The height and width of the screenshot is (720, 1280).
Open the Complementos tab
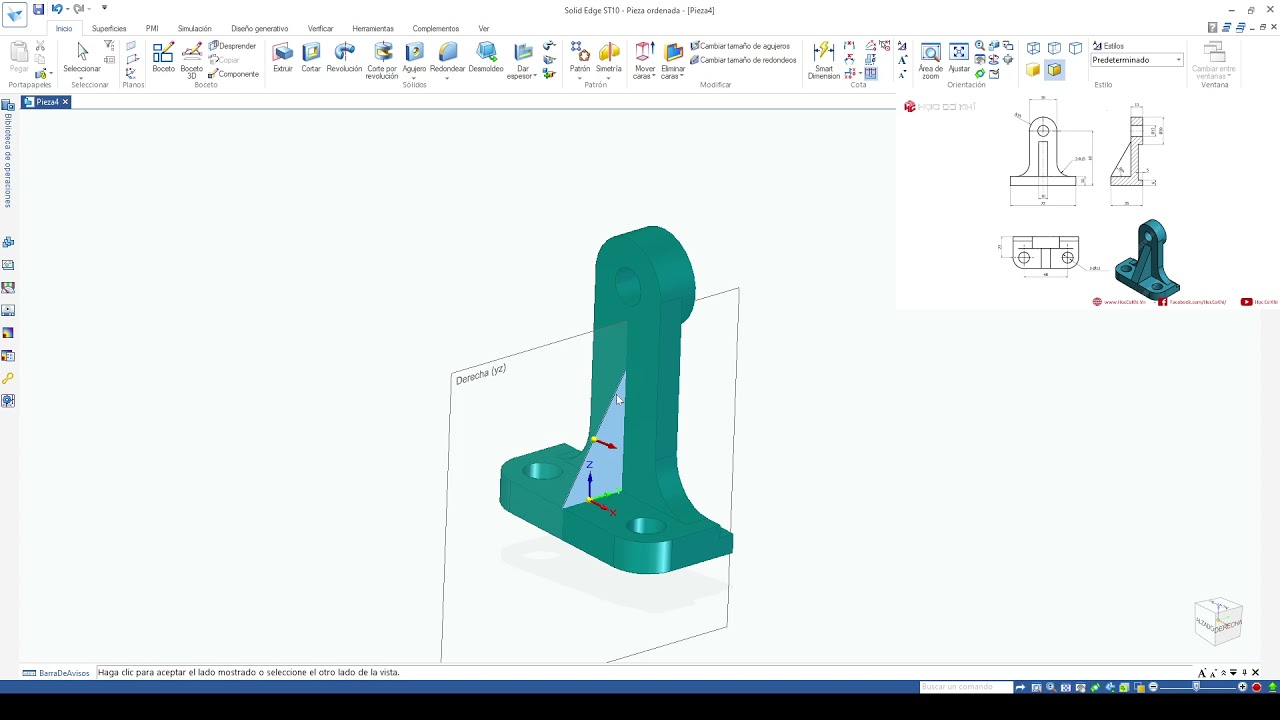pos(436,29)
